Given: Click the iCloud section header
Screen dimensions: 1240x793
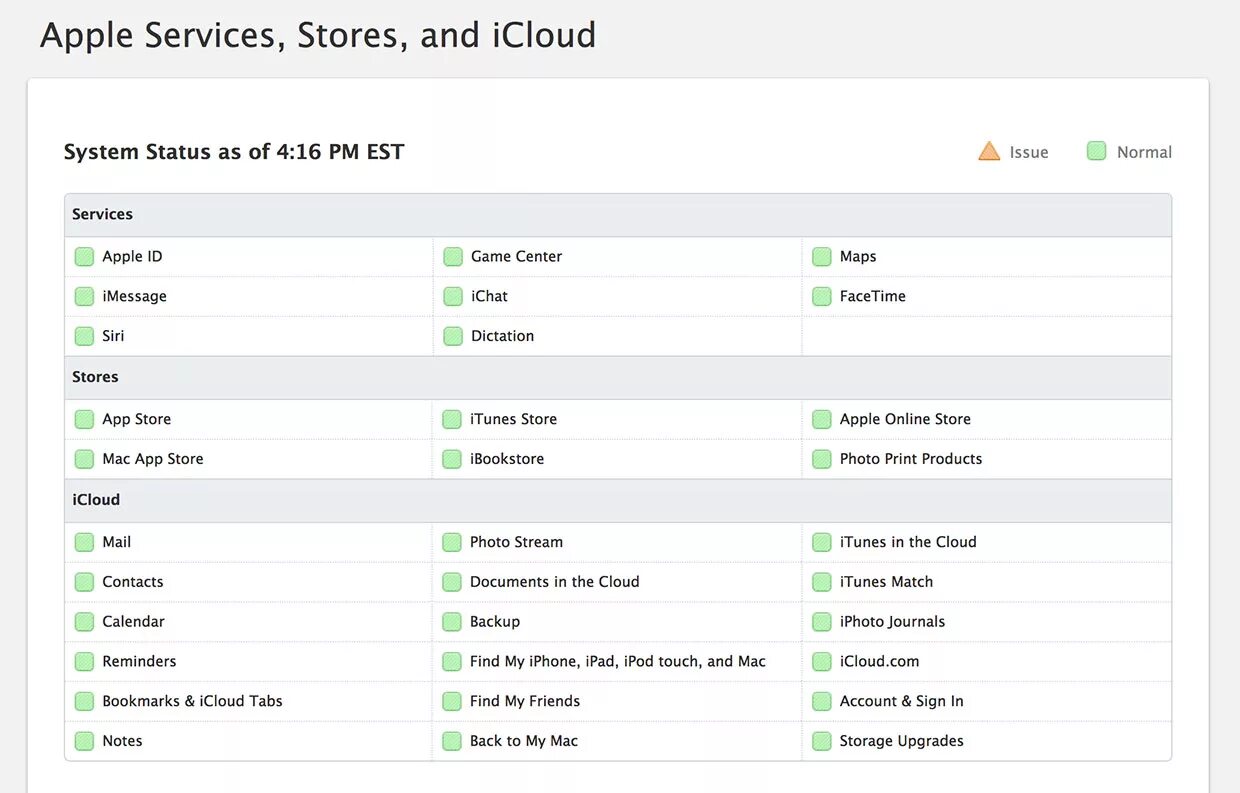Looking at the screenshot, I should tap(96, 500).
